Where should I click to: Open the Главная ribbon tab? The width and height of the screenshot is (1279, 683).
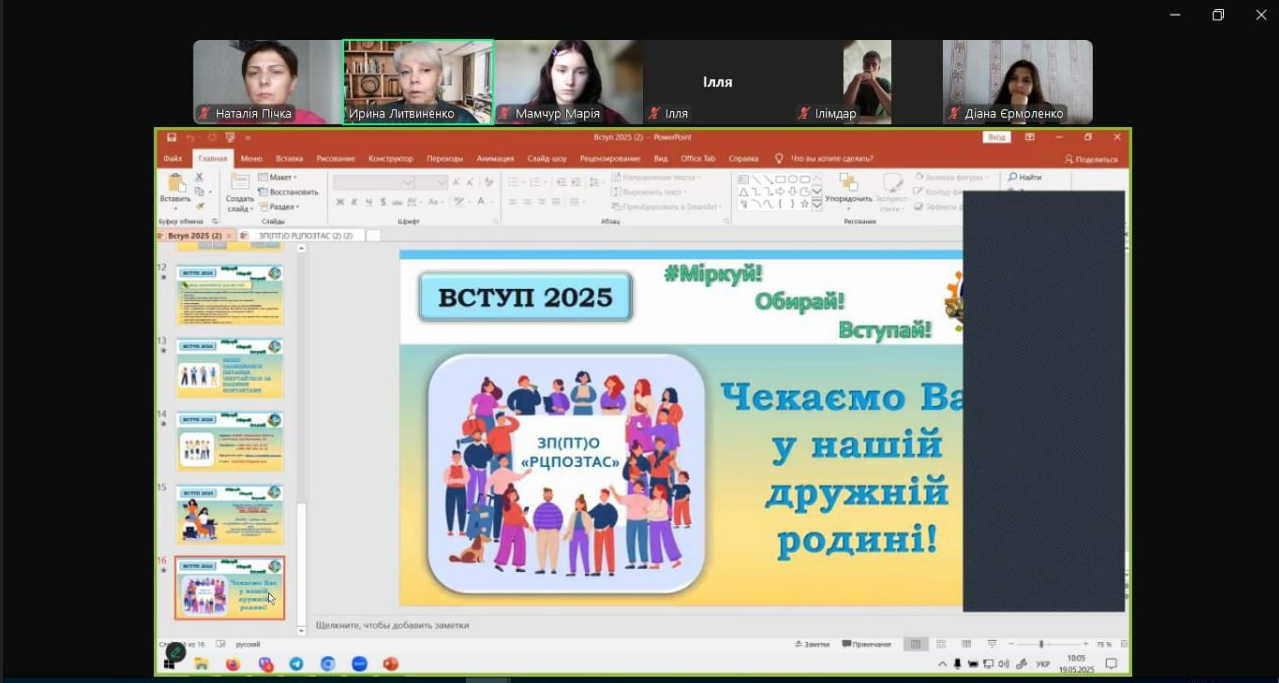212,158
